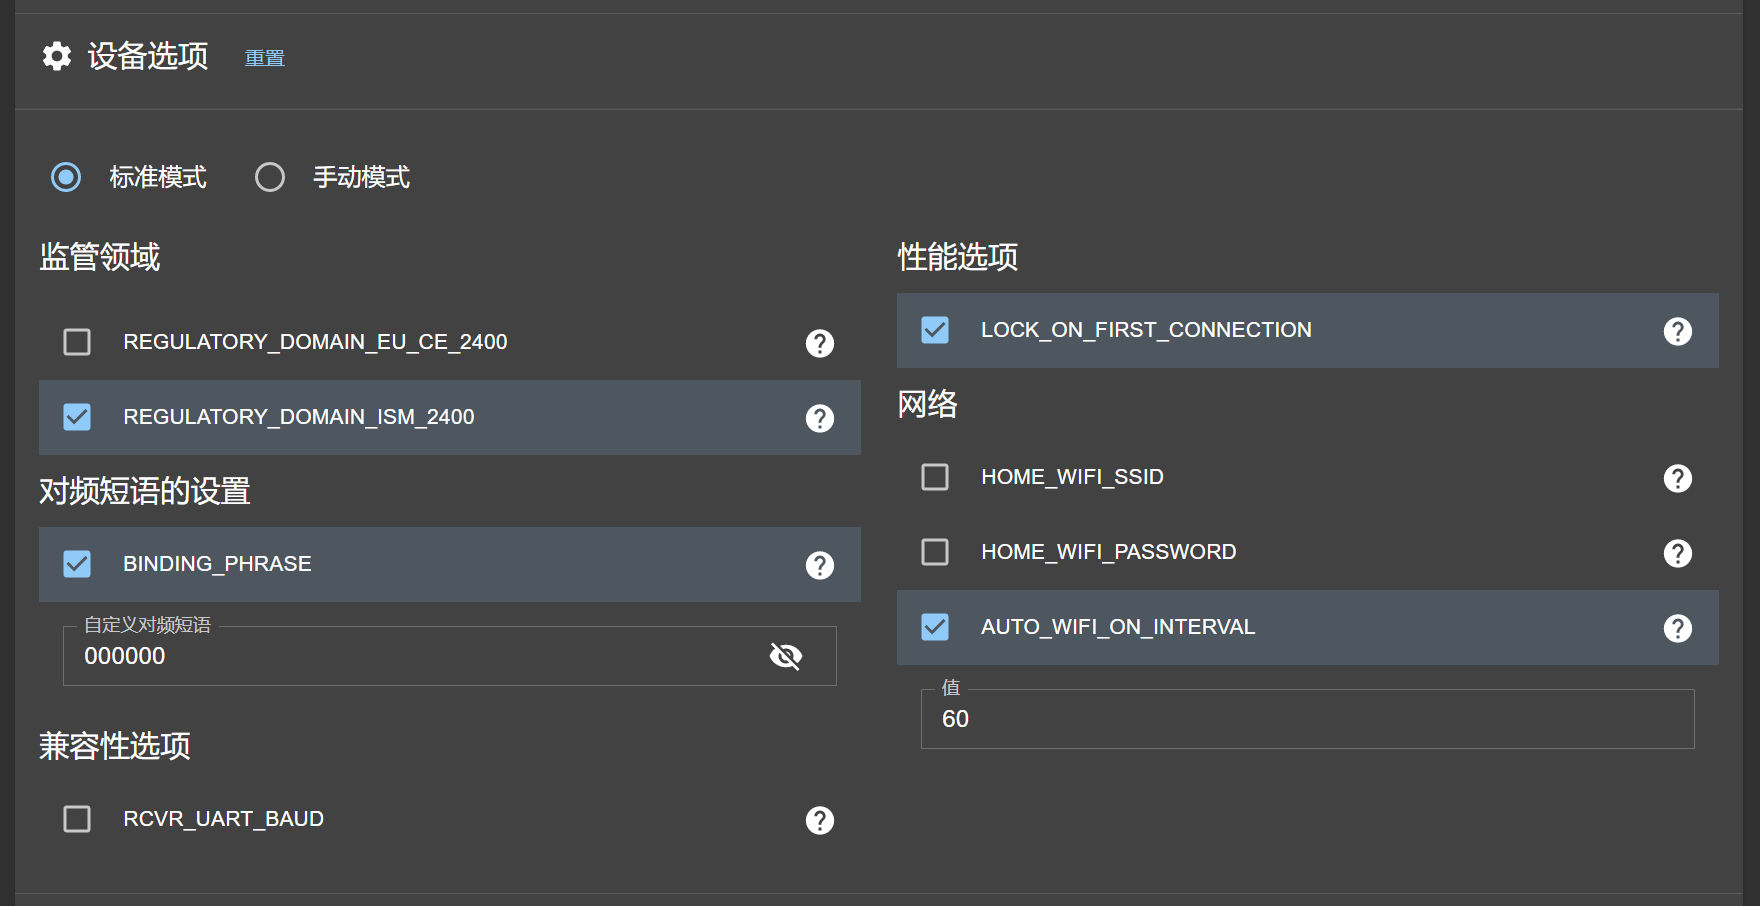Screen dimensions: 1760x906
Task: Toggle binding phrase visibility eye icon
Action: tap(786, 656)
